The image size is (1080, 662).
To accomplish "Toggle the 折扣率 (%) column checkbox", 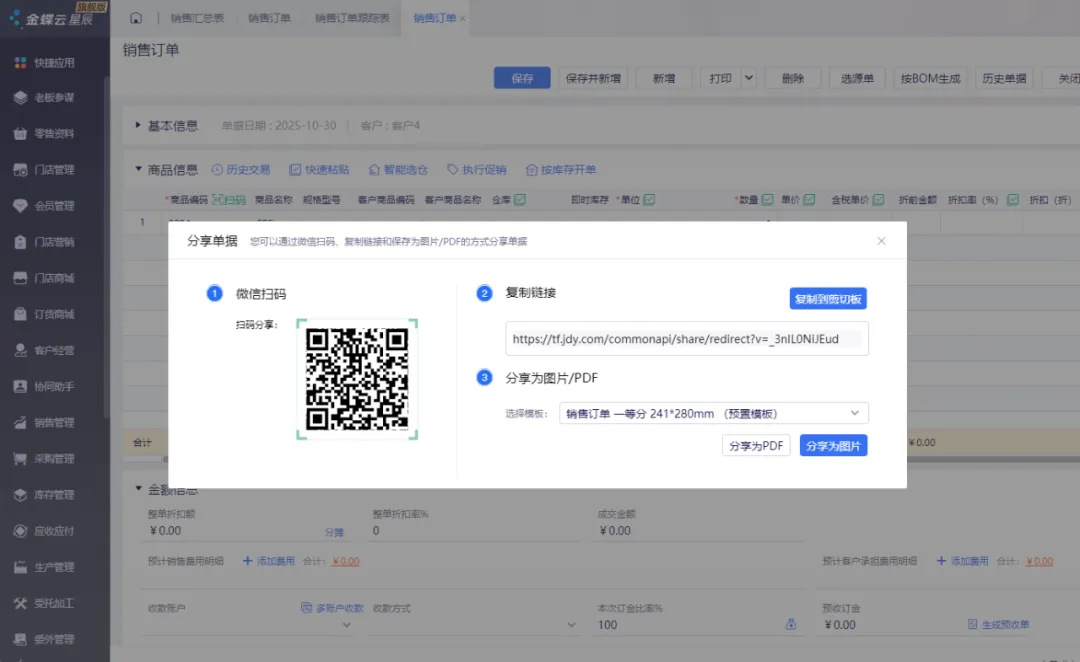I will [x=1012, y=200].
